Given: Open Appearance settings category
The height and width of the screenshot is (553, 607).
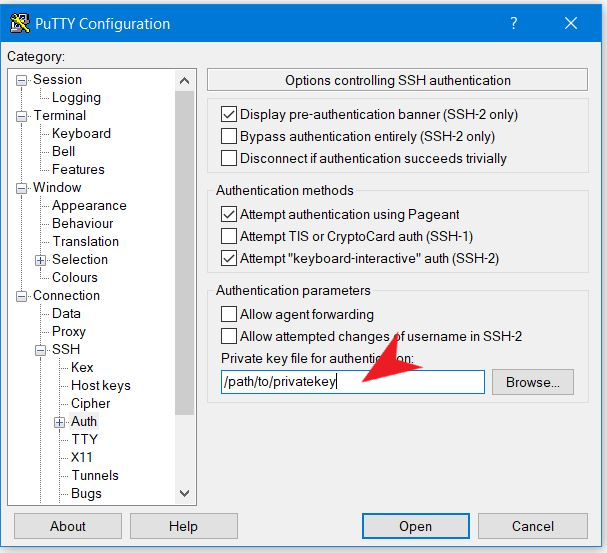Looking at the screenshot, I should (89, 205).
